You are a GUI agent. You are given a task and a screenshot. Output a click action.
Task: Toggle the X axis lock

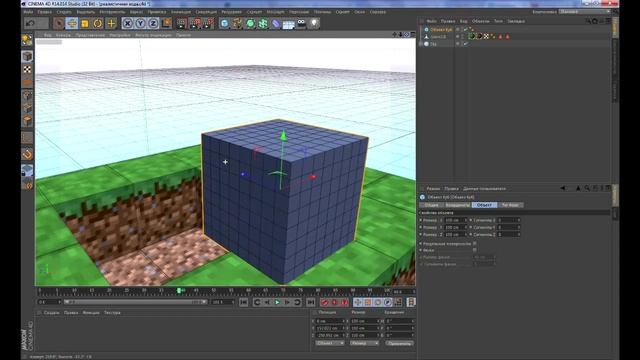pyautogui.click(x=127, y=23)
